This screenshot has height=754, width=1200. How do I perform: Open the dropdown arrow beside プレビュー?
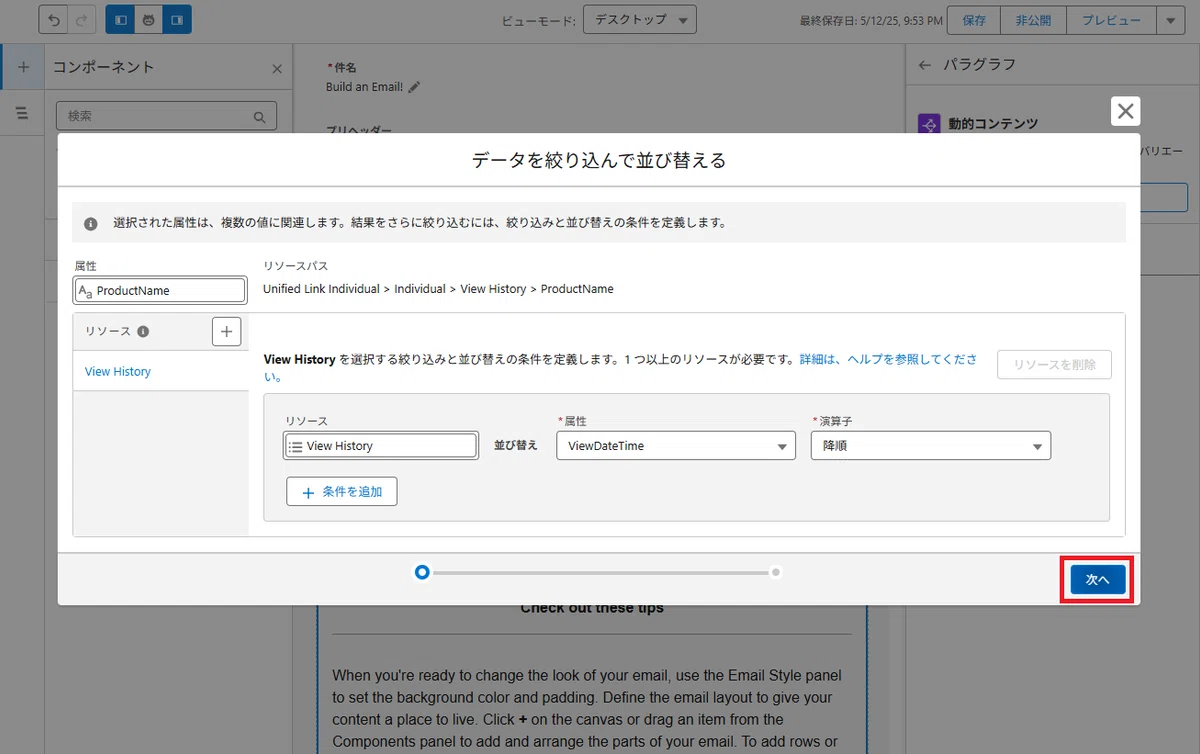coord(1170,20)
